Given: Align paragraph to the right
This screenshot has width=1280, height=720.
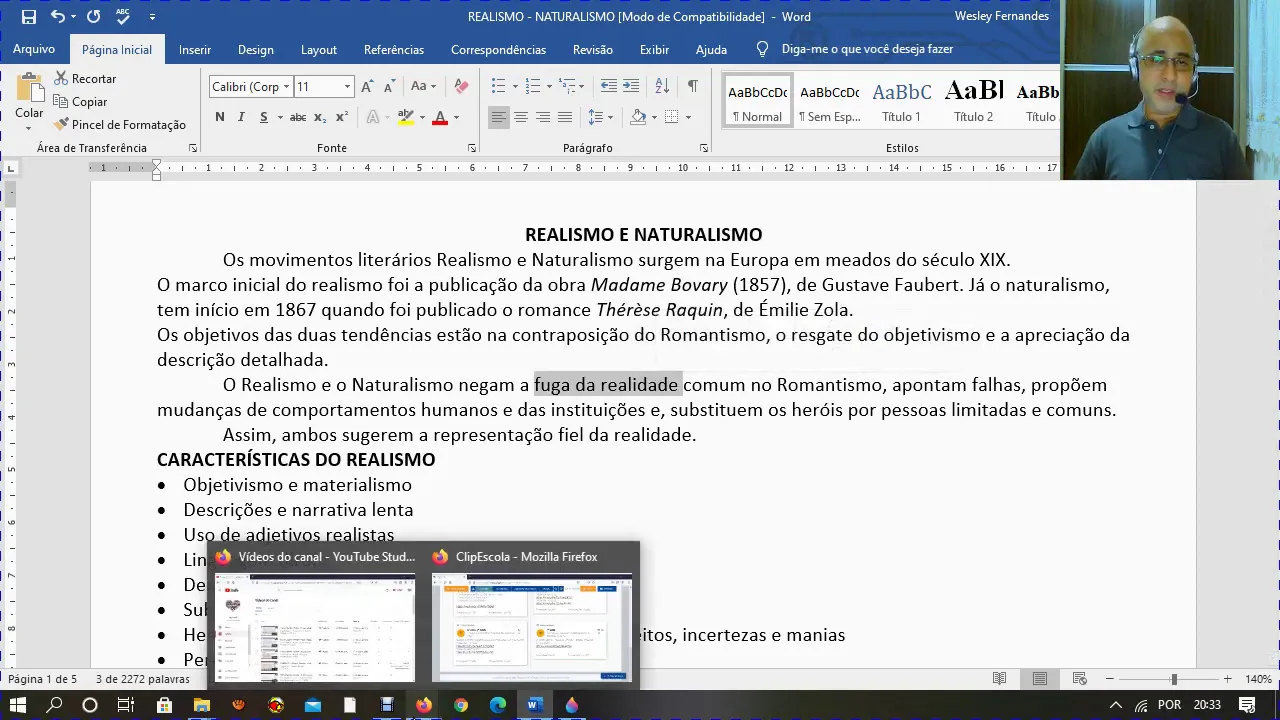Looking at the screenshot, I should point(543,118).
